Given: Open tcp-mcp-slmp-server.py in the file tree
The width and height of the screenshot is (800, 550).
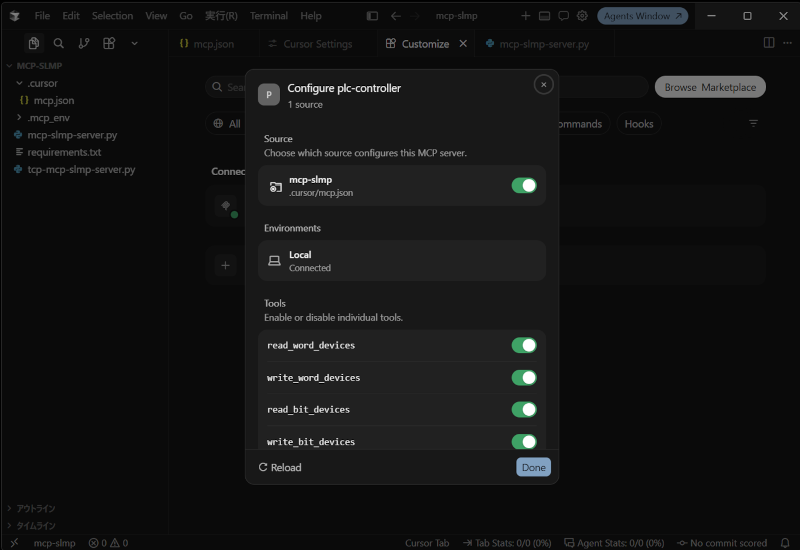Looking at the screenshot, I should tap(81, 169).
